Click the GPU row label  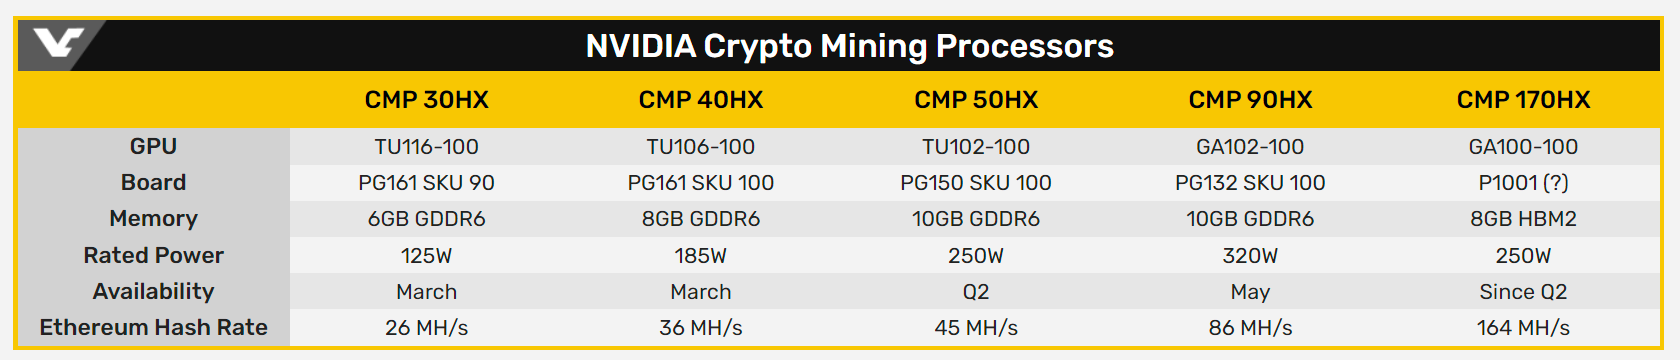pos(153,146)
